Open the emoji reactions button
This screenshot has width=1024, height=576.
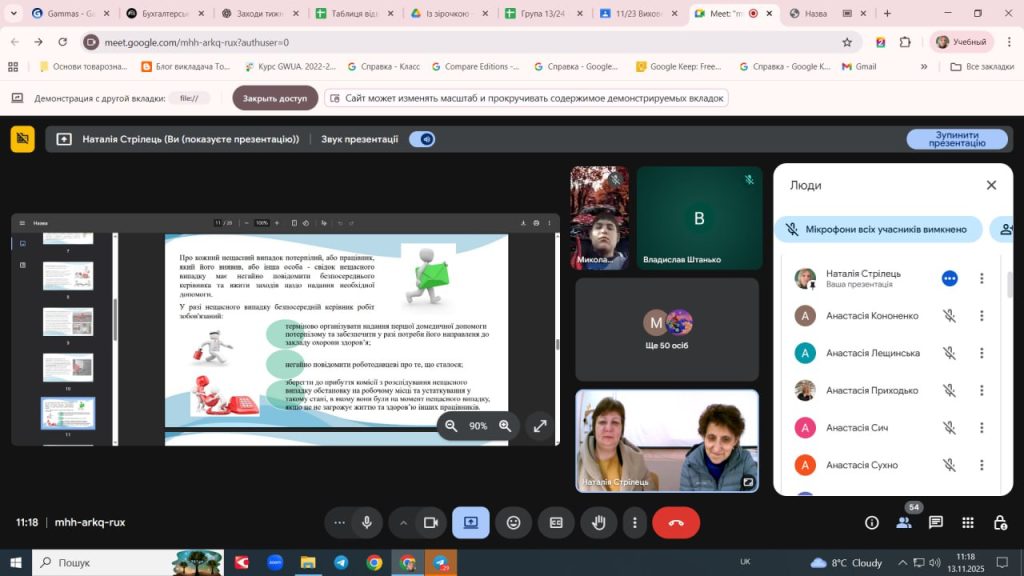[513, 522]
